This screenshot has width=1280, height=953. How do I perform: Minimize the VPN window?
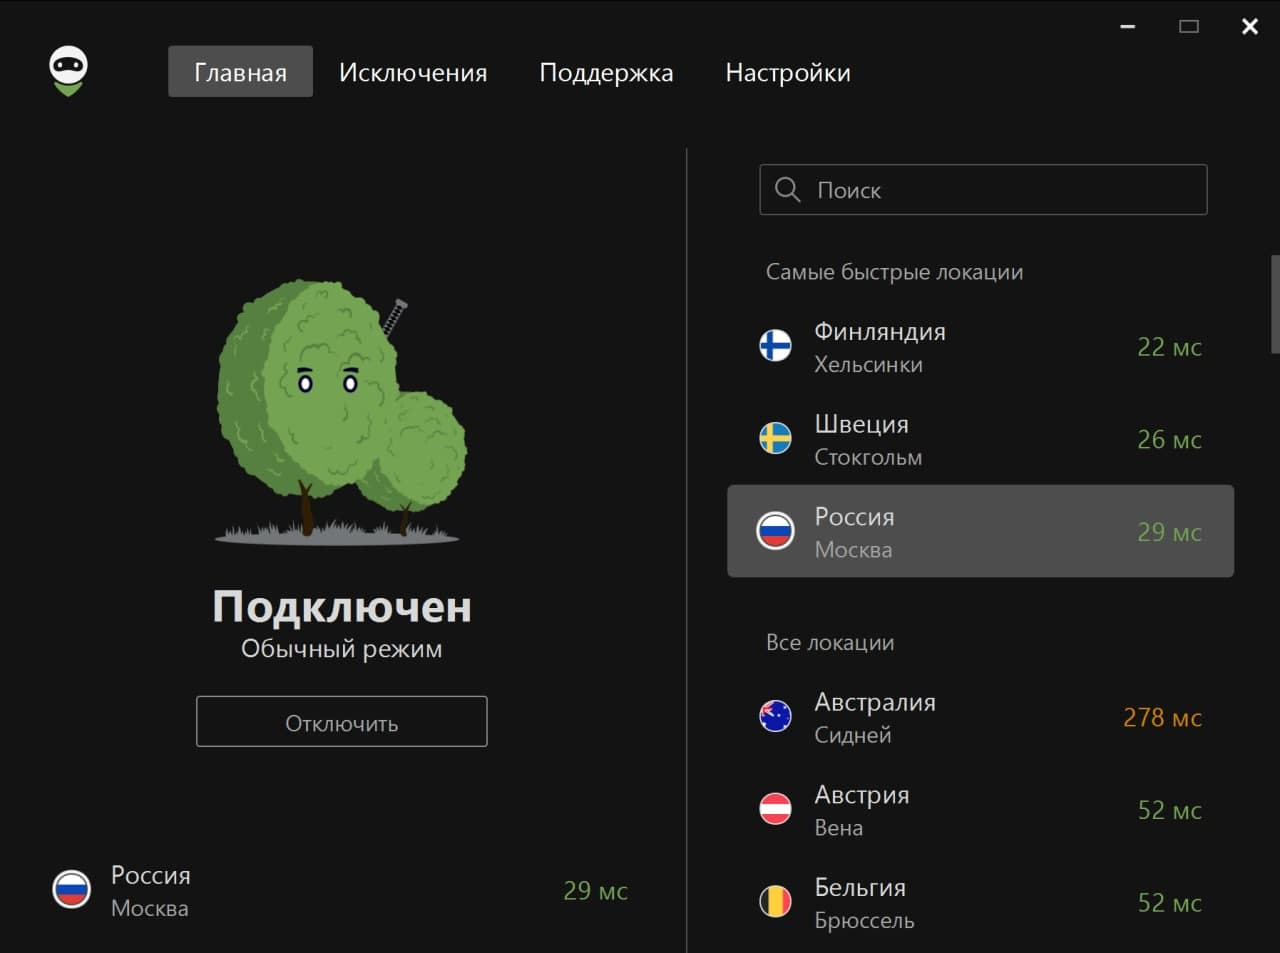[x=1128, y=27]
